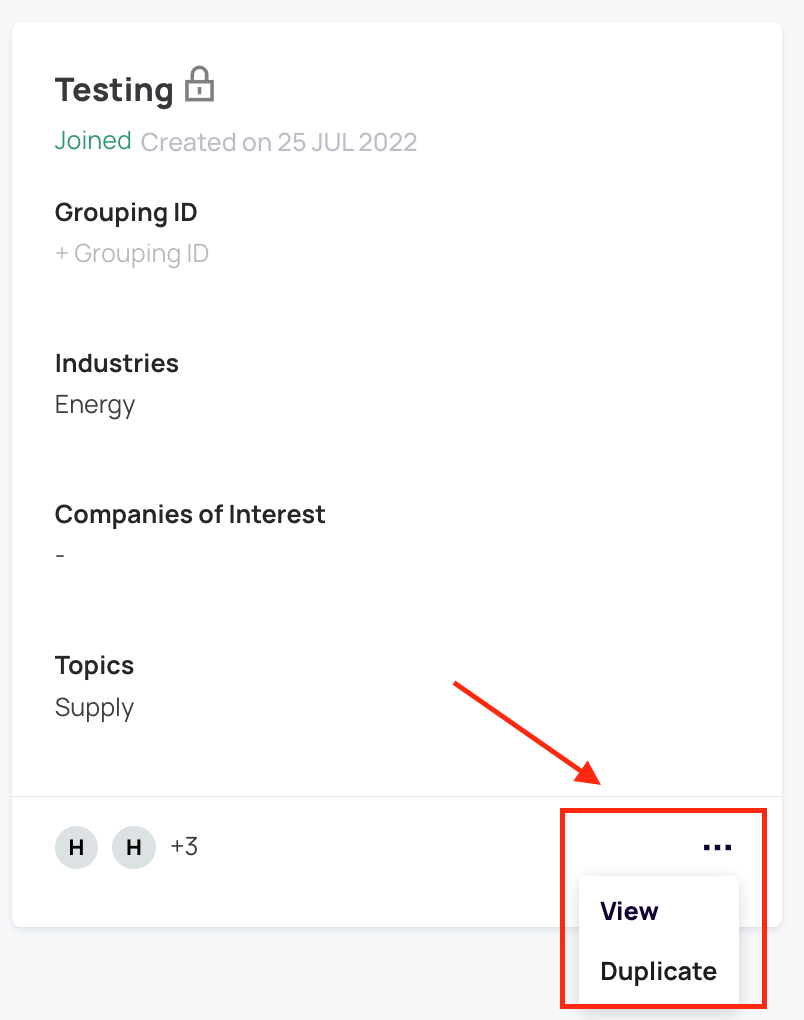Select the Energy industry value
Viewport: 804px width, 1020px height.
pos(95,405)
